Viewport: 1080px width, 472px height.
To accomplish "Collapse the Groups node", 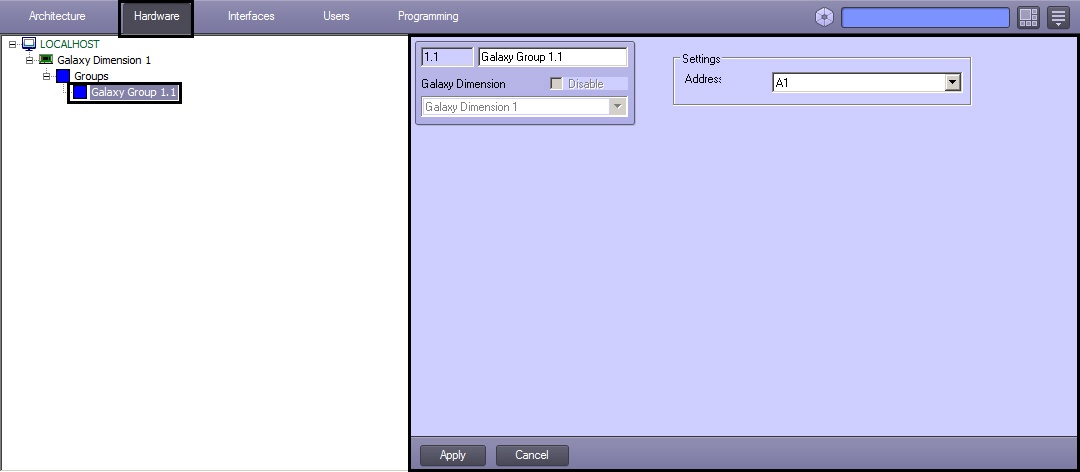I will point(46,76).
